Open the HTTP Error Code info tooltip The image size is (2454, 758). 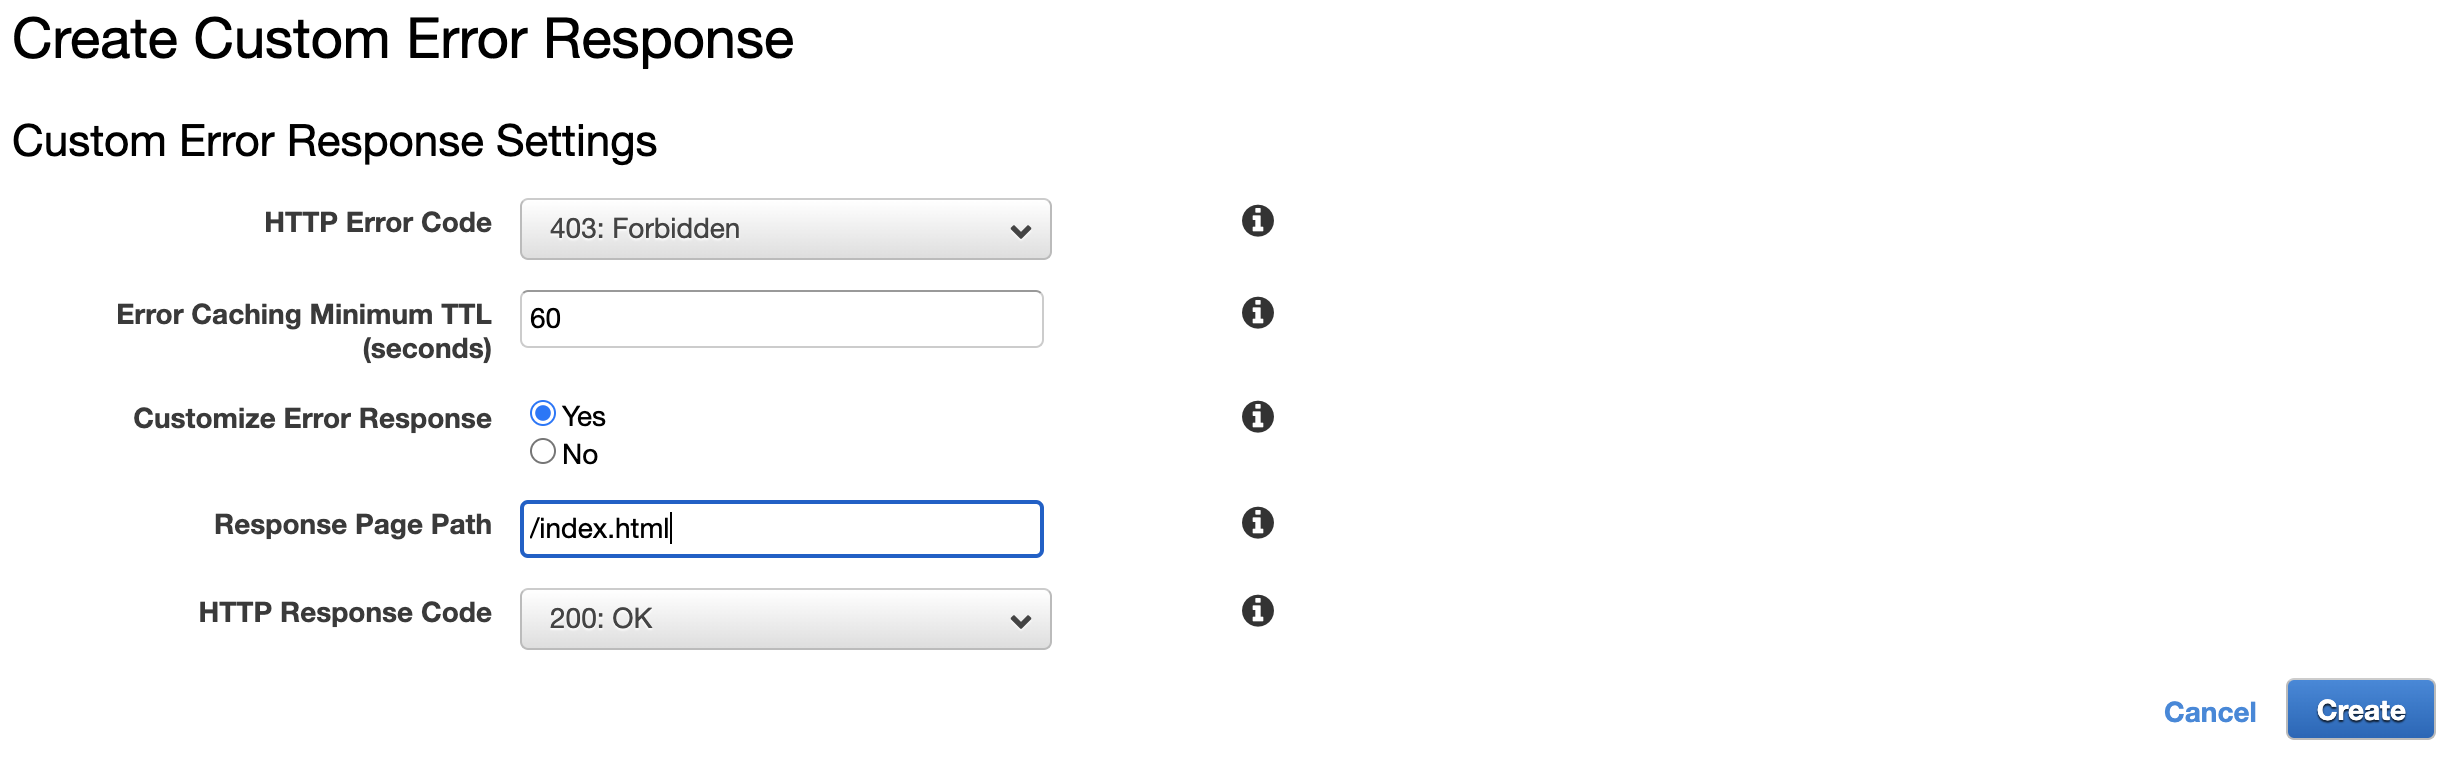tap(1259, 222)
